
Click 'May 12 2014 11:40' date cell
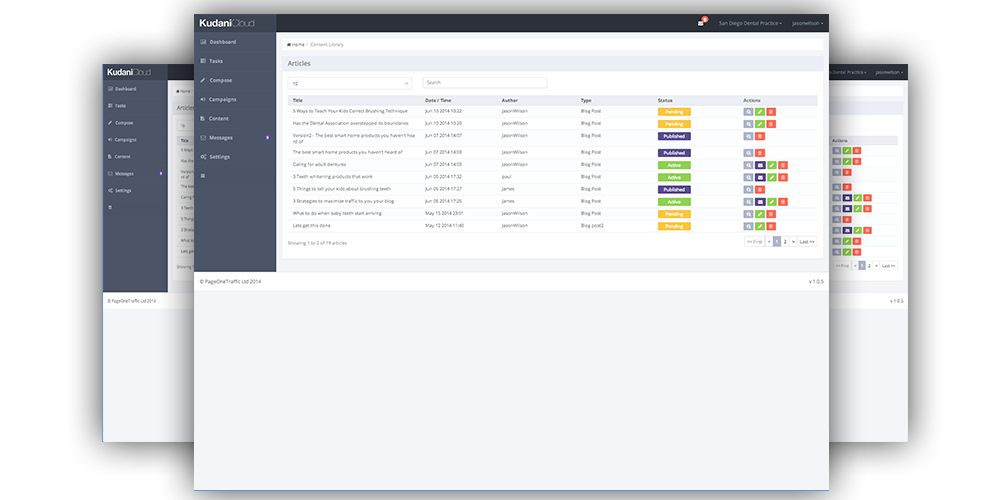tap(444, 226)
